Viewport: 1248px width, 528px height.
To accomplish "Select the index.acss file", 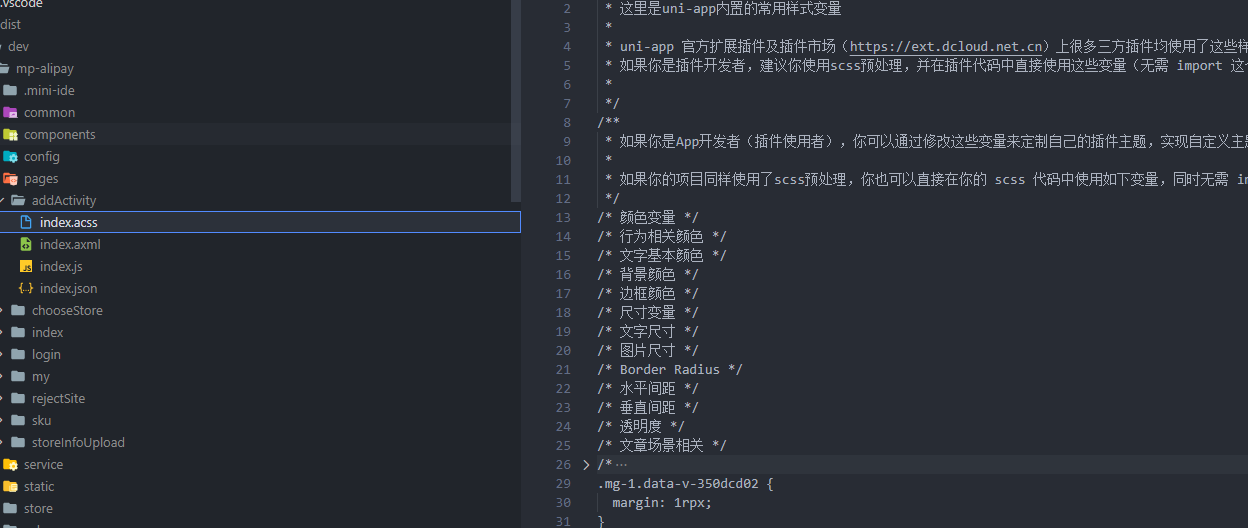I will coord(68,222).
